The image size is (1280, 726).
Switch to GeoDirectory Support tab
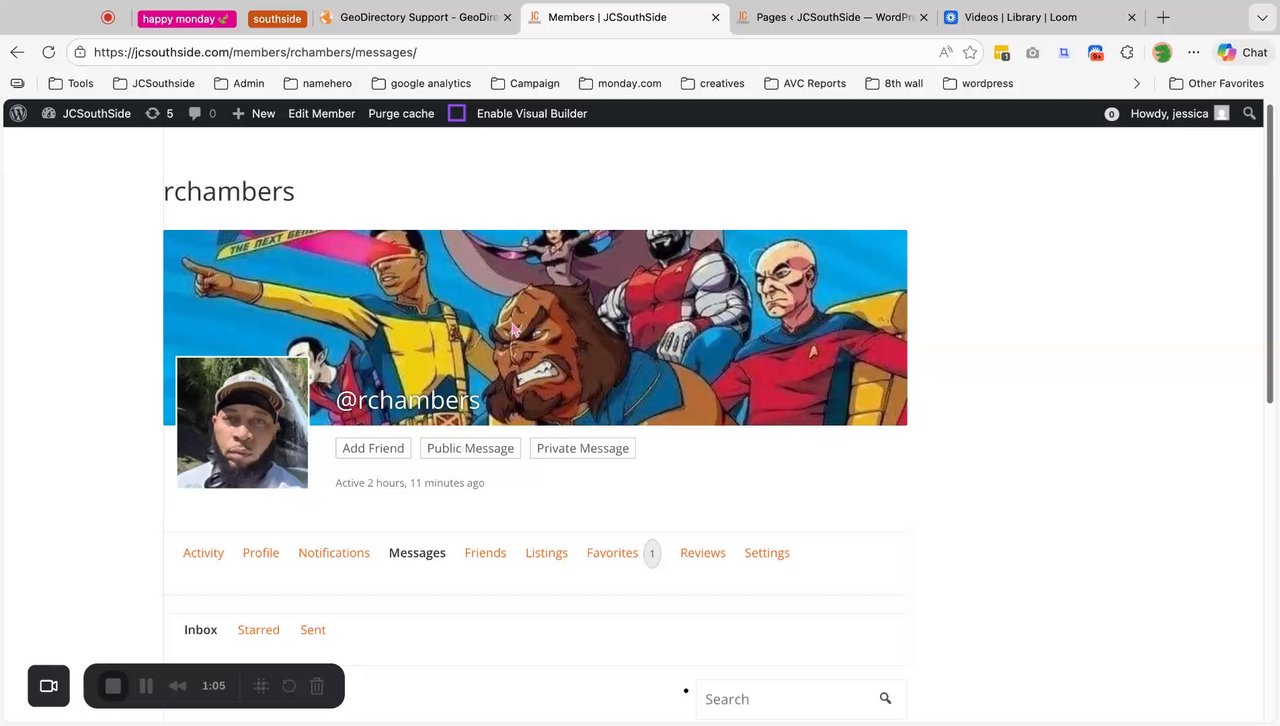coord(415,17)
